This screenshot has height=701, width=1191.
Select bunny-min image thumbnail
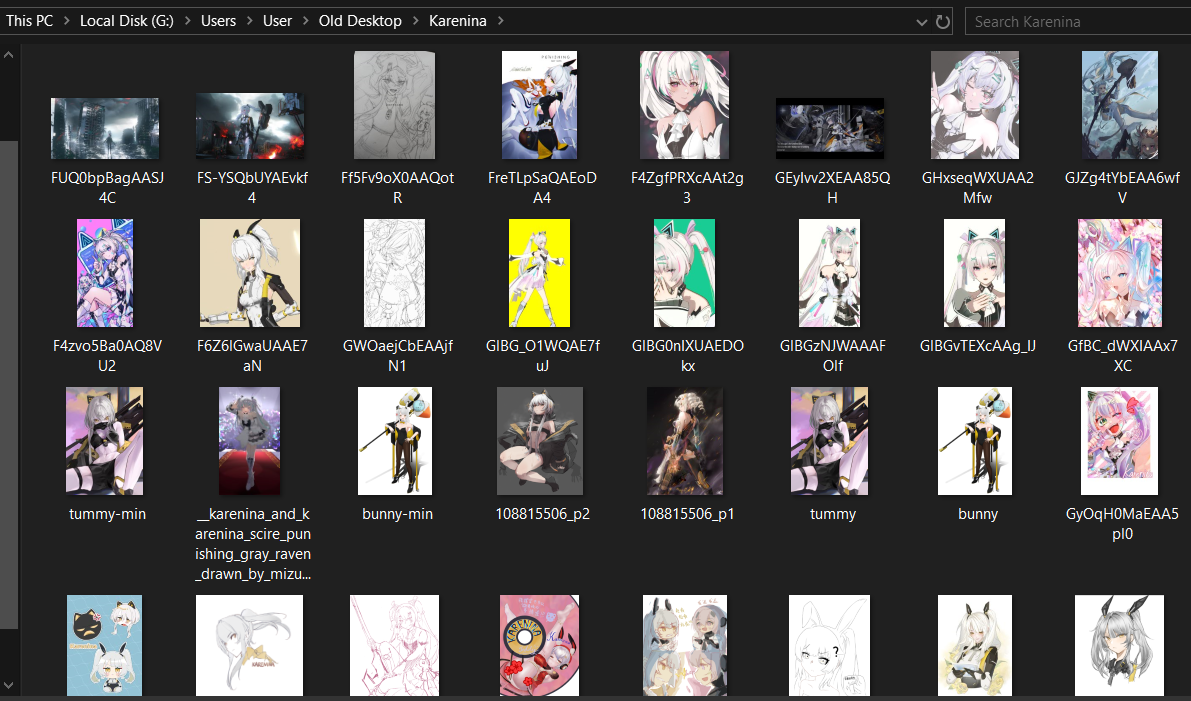395,440
